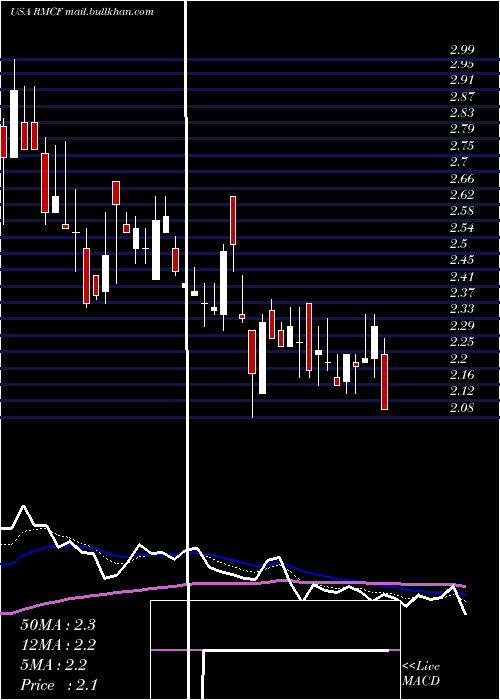Select the 2.66 price axis label
Screen dimensions: 500x700
tap(462, 179)
